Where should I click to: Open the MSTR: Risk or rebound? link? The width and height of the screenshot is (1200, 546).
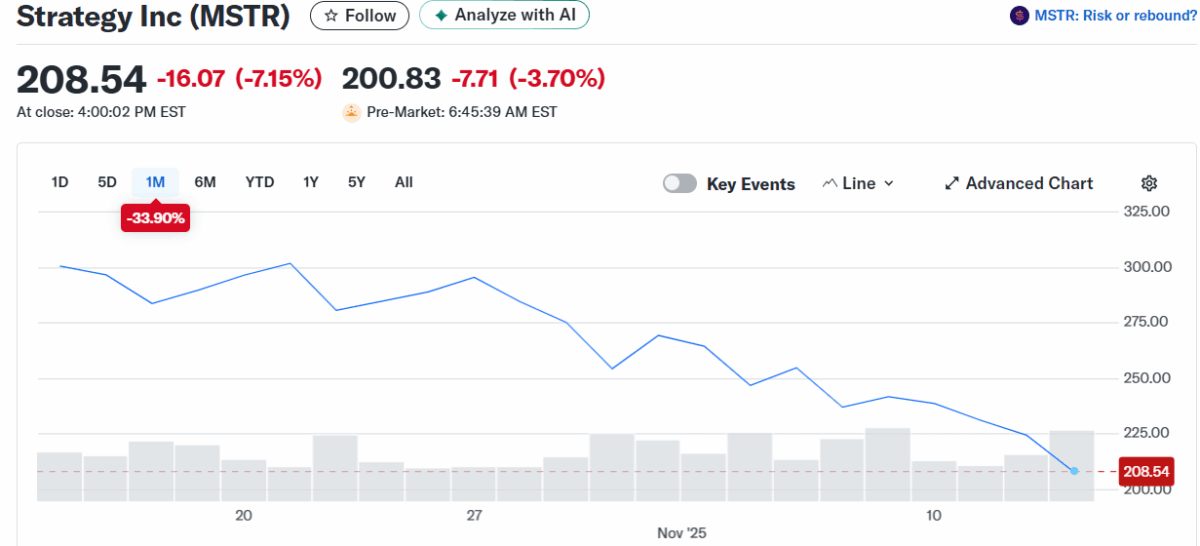(x=1115, y=16)
